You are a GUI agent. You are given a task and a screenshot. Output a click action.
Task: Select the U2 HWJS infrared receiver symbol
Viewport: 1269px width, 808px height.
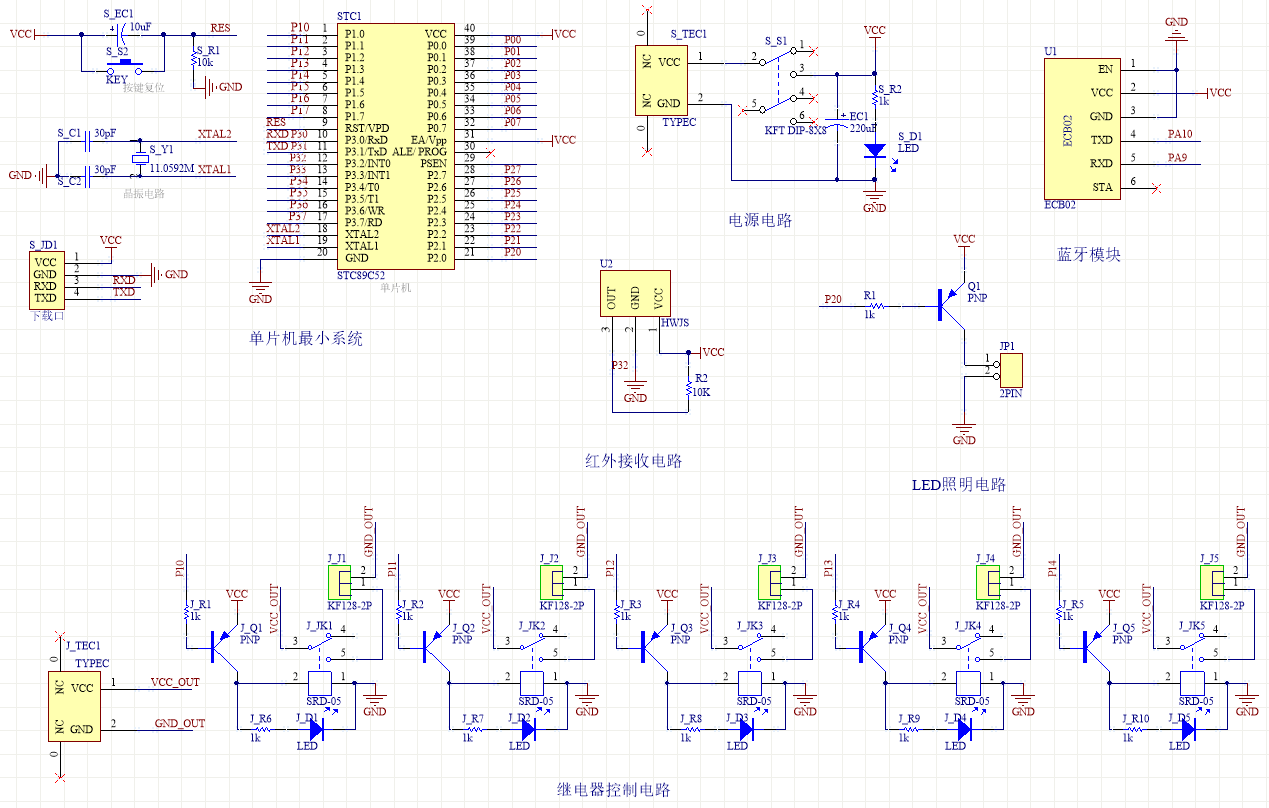(635, 294)
